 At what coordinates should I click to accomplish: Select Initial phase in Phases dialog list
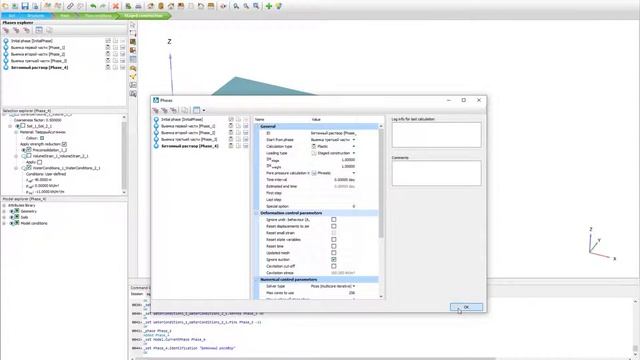(x=182, y=120)
